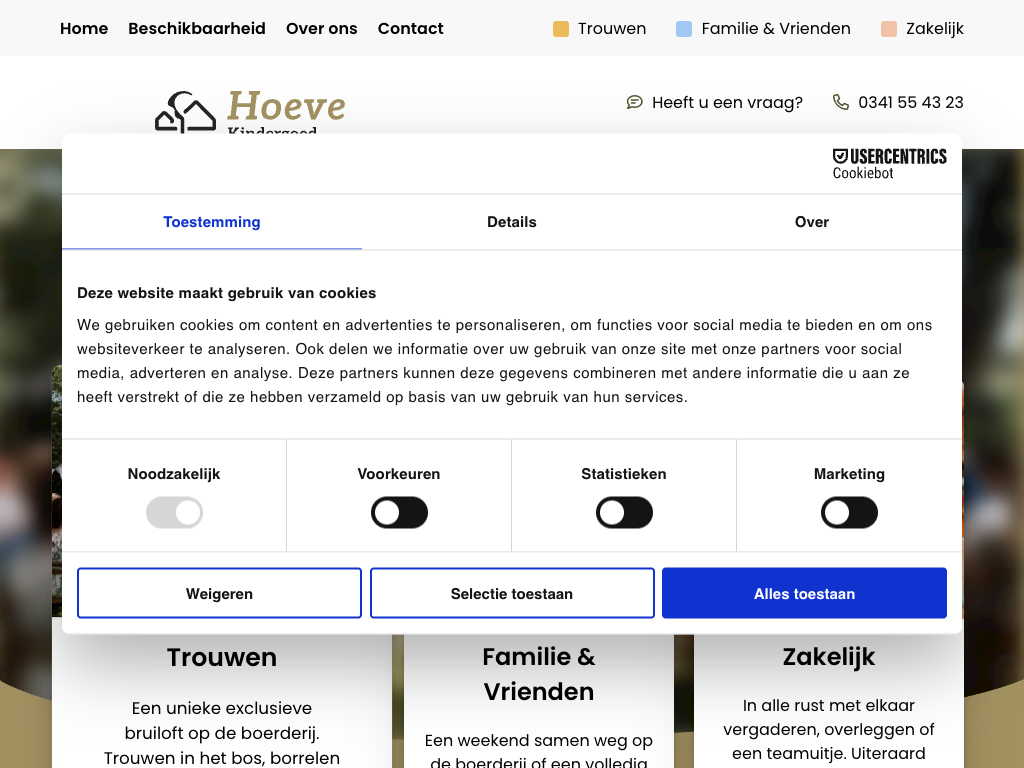The height and width of the screenshot is (768, 1024).
Task: Click the Selectie toestaan button
Action: (512, 594)
